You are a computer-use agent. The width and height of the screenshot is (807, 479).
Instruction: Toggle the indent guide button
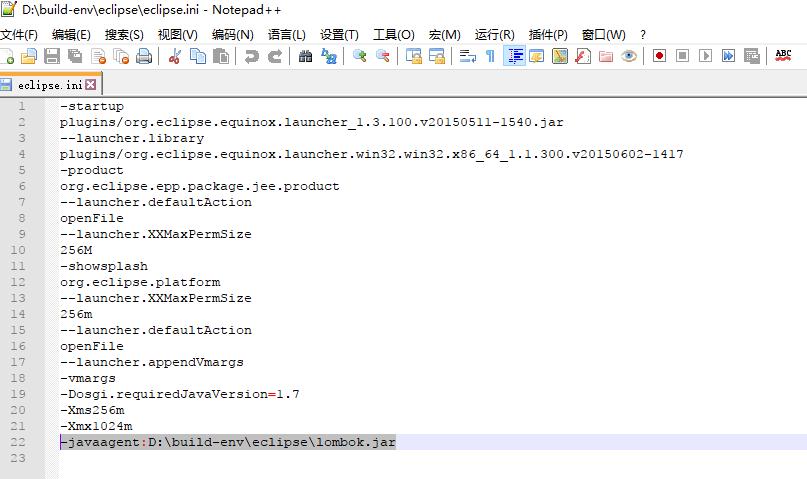pyautogui.click(x=514, y=56)
